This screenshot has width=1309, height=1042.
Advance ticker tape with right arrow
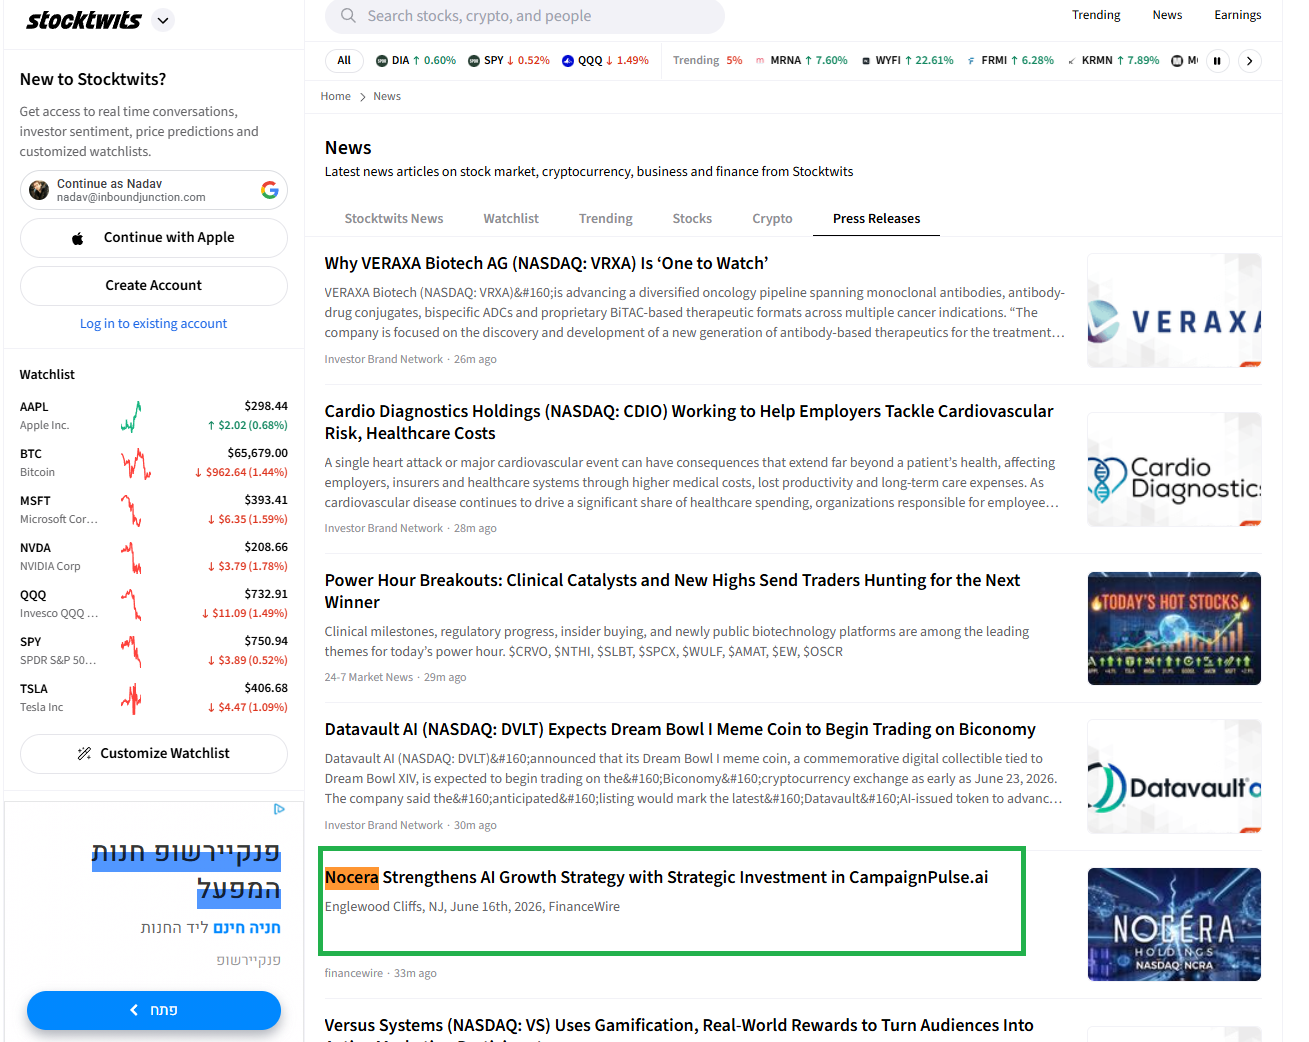(1250, 61)
